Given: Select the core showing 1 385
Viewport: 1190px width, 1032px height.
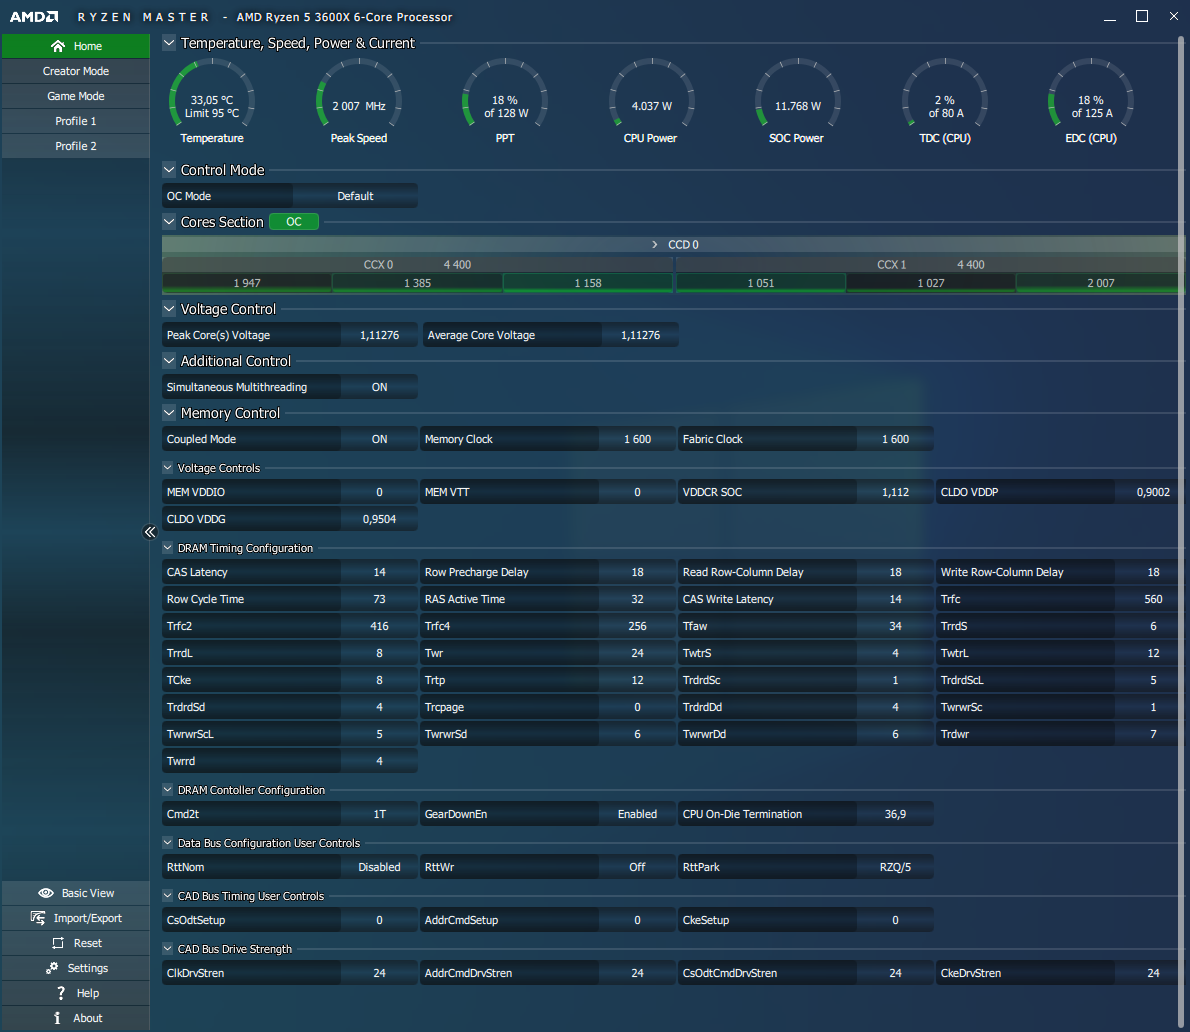Looking at the screenshot, I should (417, 283).
